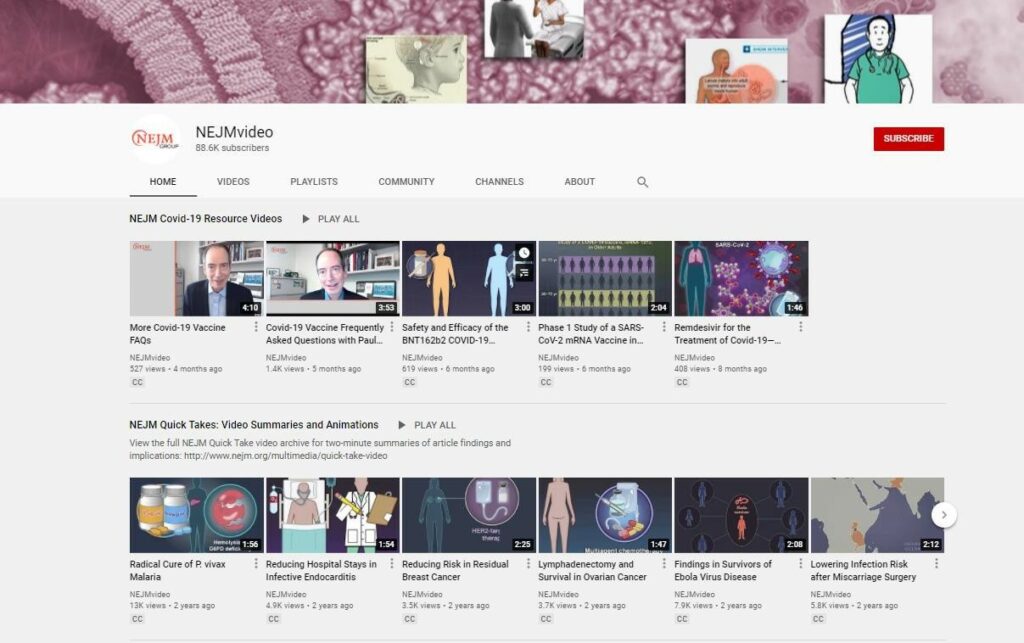Click CC badge under Remdesivir video
This screenshot has height=643, width=1024.
(x=682, y=383)
